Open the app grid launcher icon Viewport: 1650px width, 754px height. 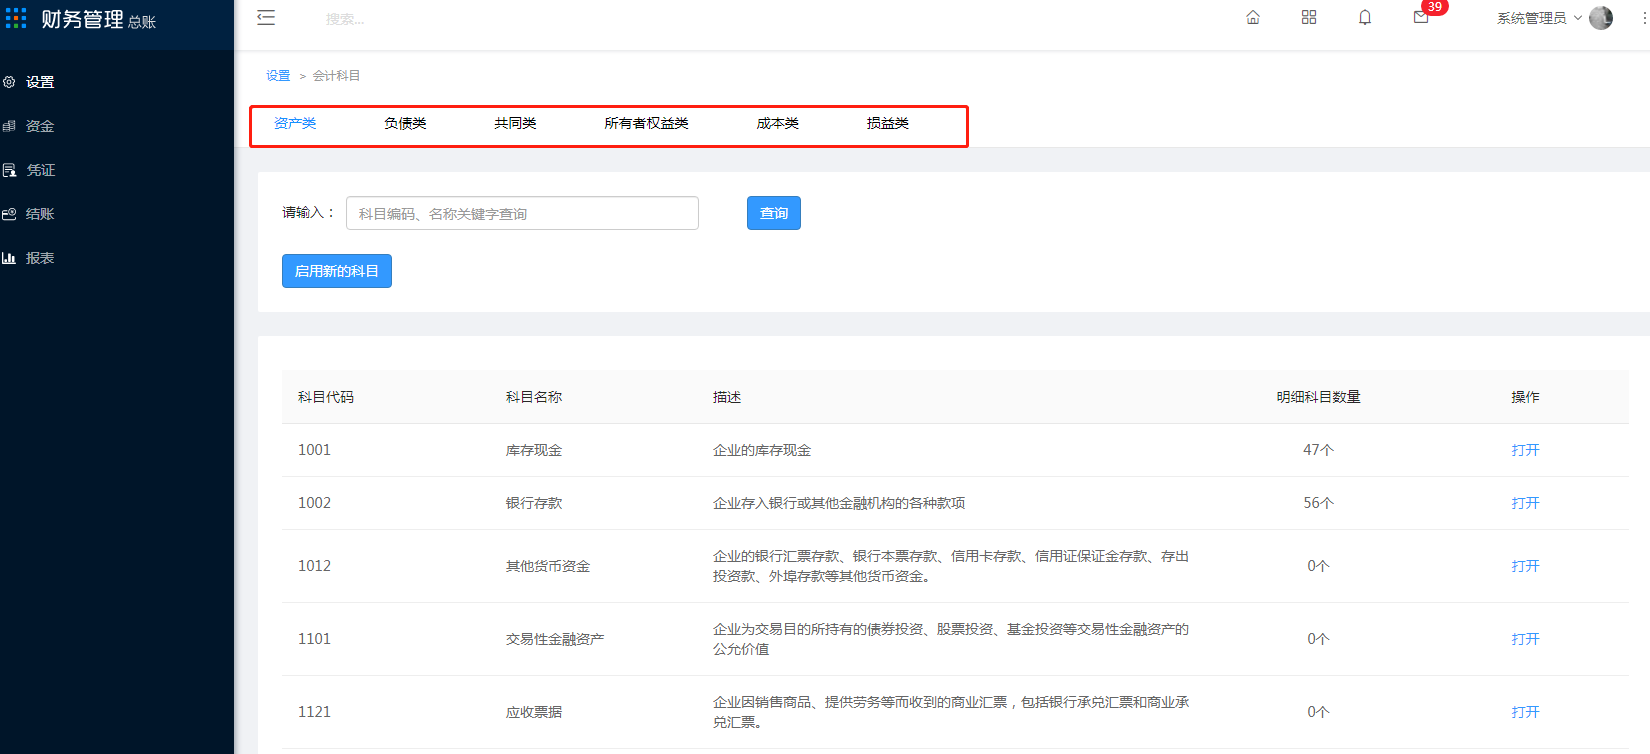click(16, 17)
